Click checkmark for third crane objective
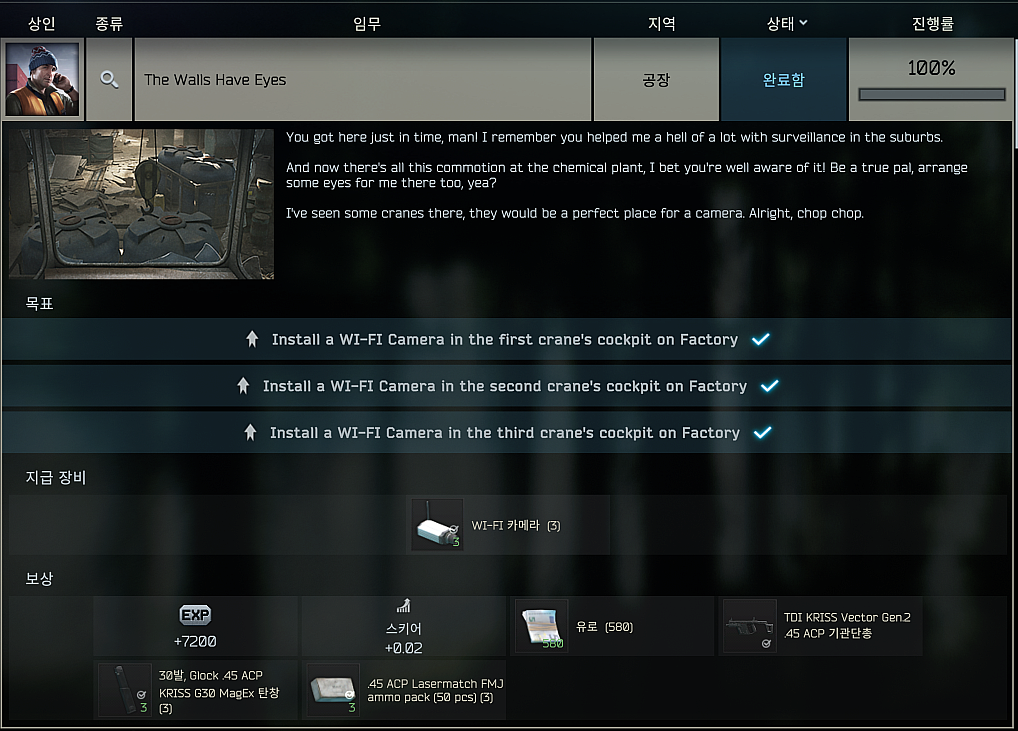Viewport: 1018px width, 731px height. [763, 432]
